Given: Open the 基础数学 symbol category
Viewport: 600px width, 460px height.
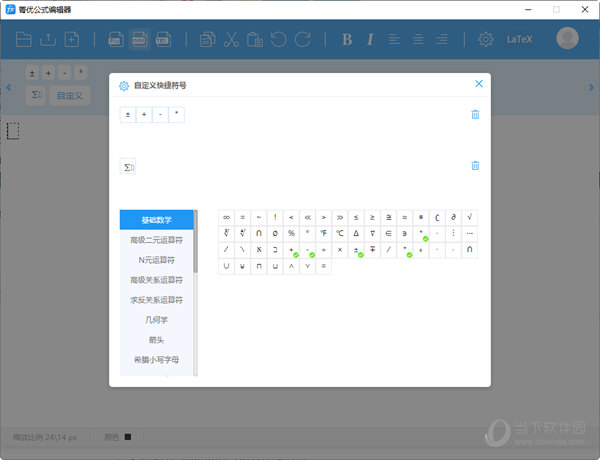Looking at the screenshot, I should pos(157,220).
